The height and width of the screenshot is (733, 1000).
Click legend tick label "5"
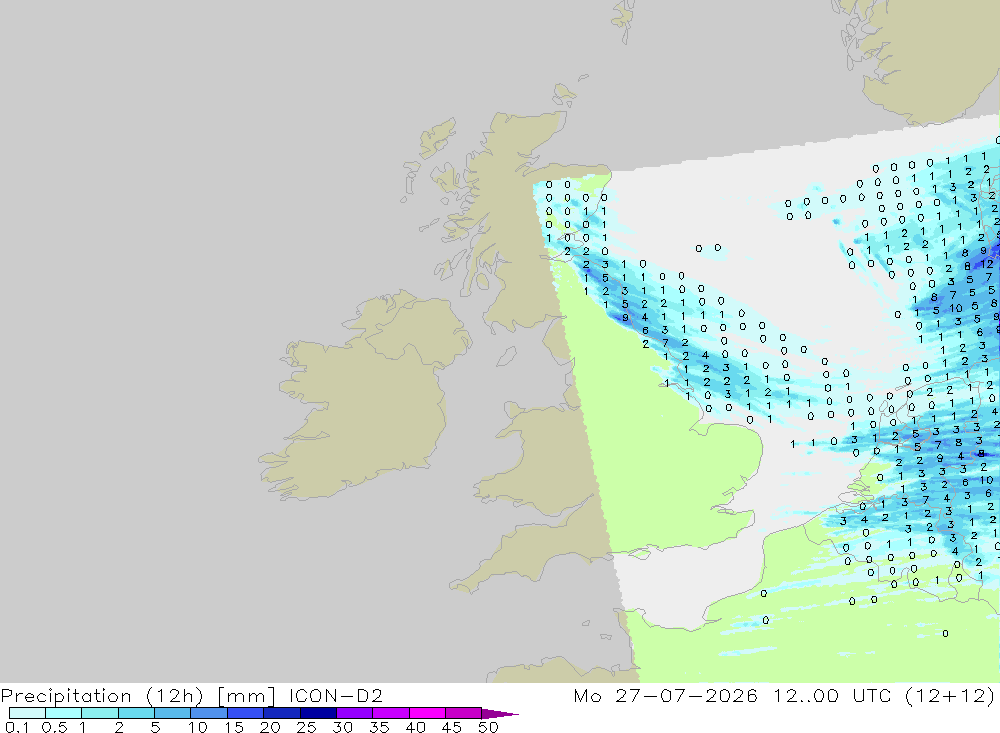[x=155, y=727]
